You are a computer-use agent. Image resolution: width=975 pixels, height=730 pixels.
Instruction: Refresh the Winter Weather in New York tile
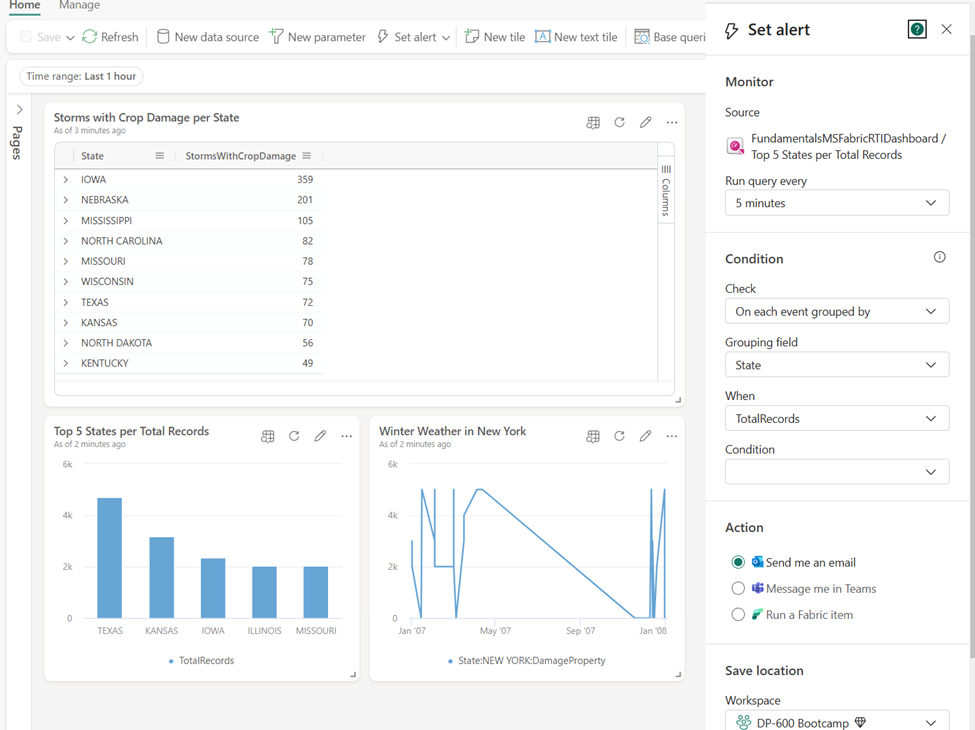pyautogui.click(x=619, y=437)
